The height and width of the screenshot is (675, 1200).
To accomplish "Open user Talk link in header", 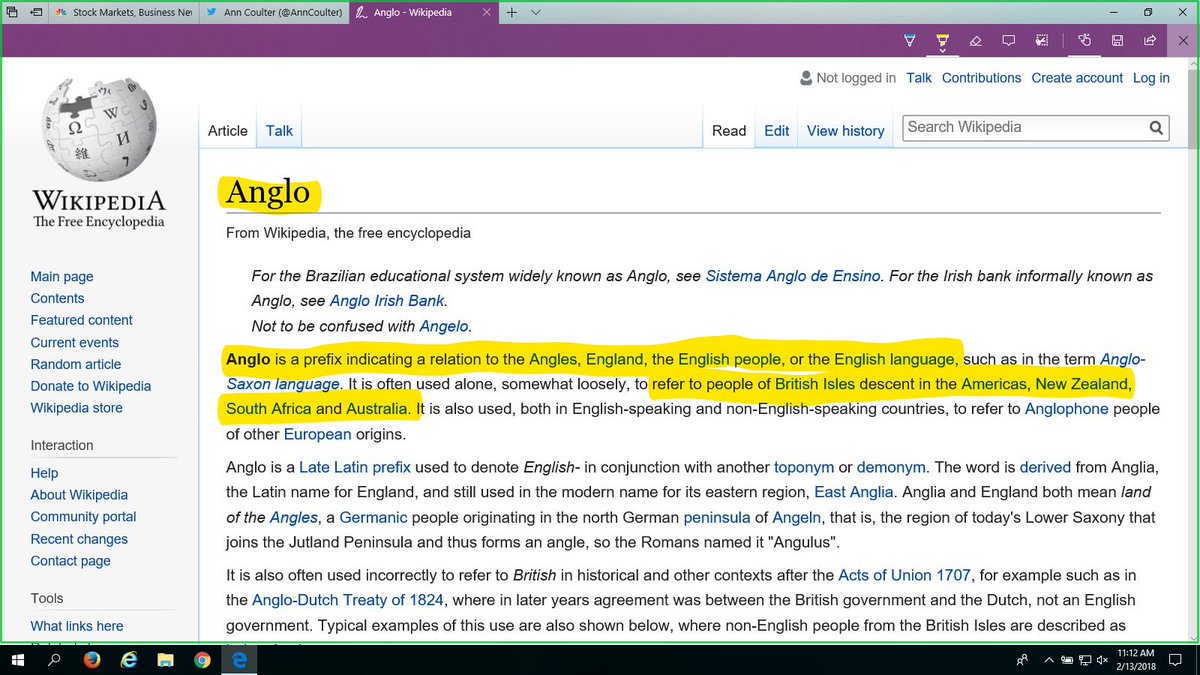I will 919,78.
